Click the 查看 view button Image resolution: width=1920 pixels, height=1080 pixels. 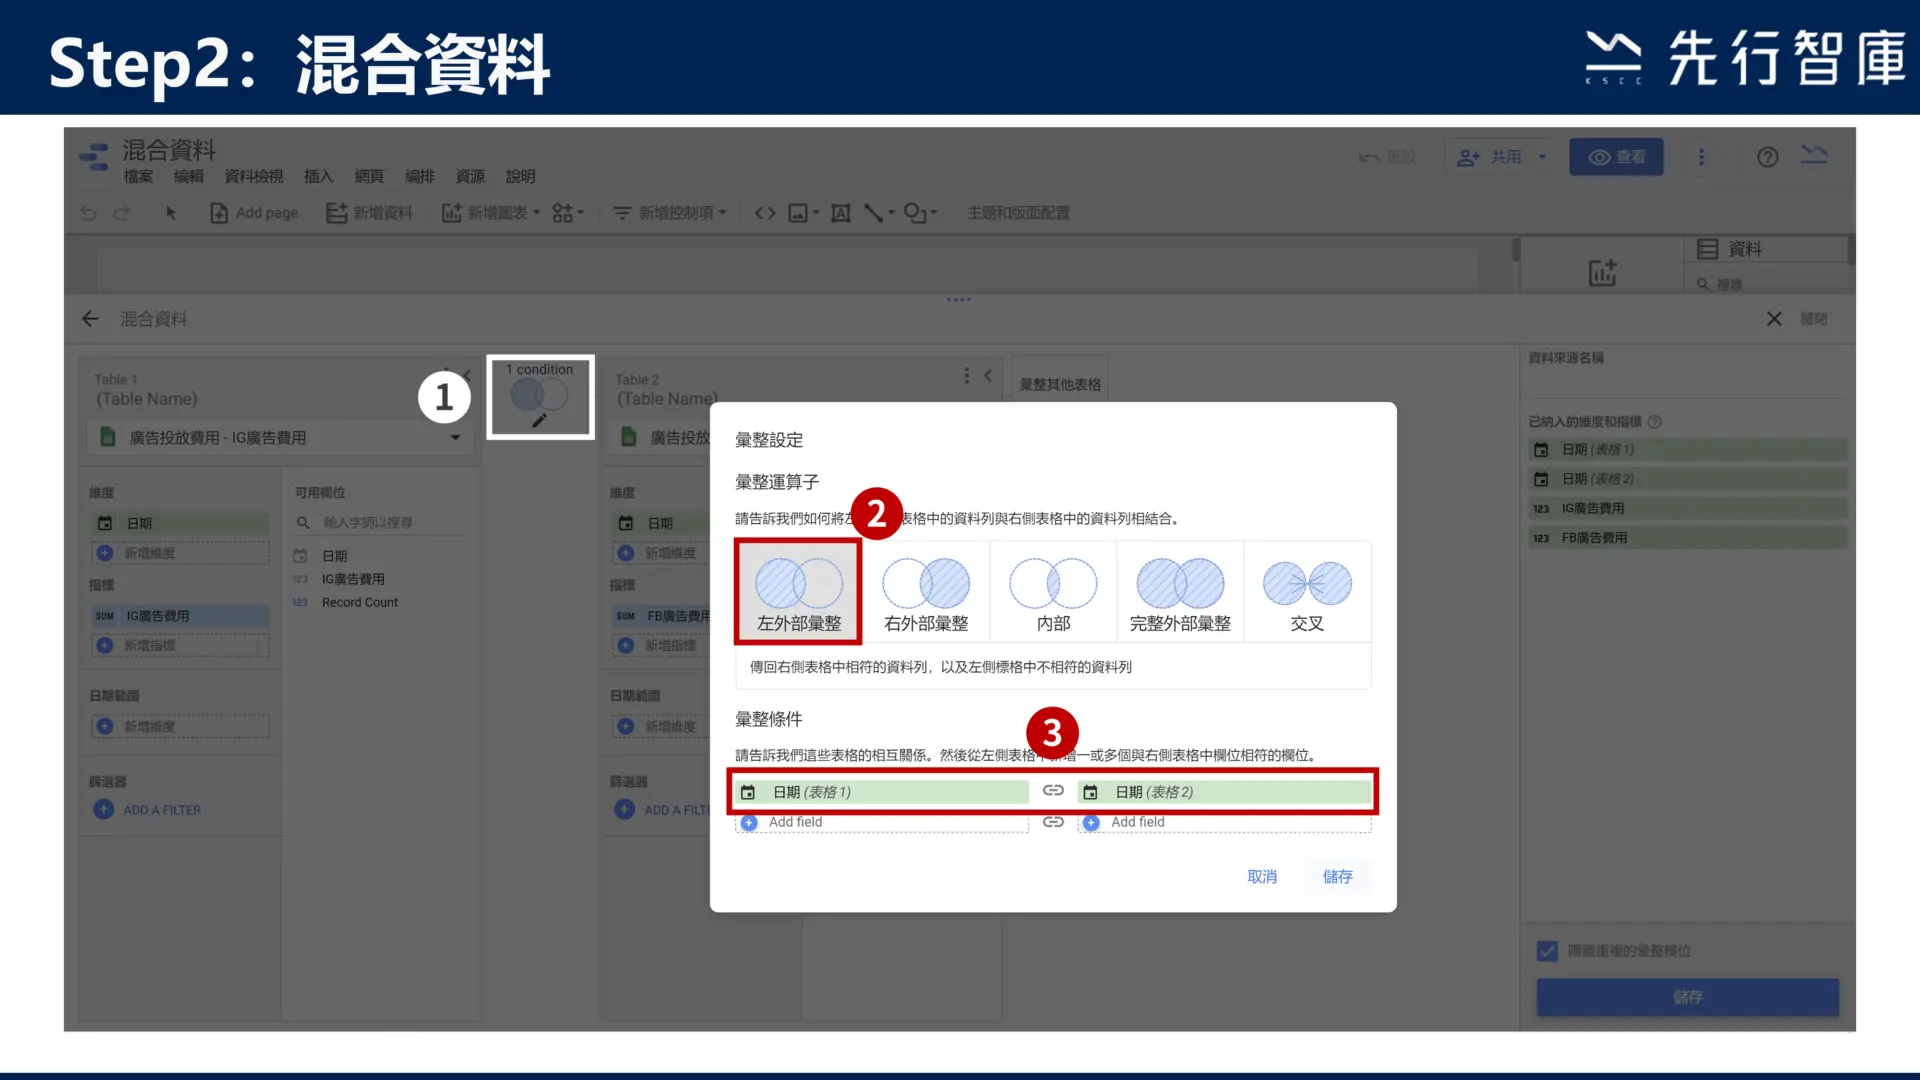click(1616, 157)
